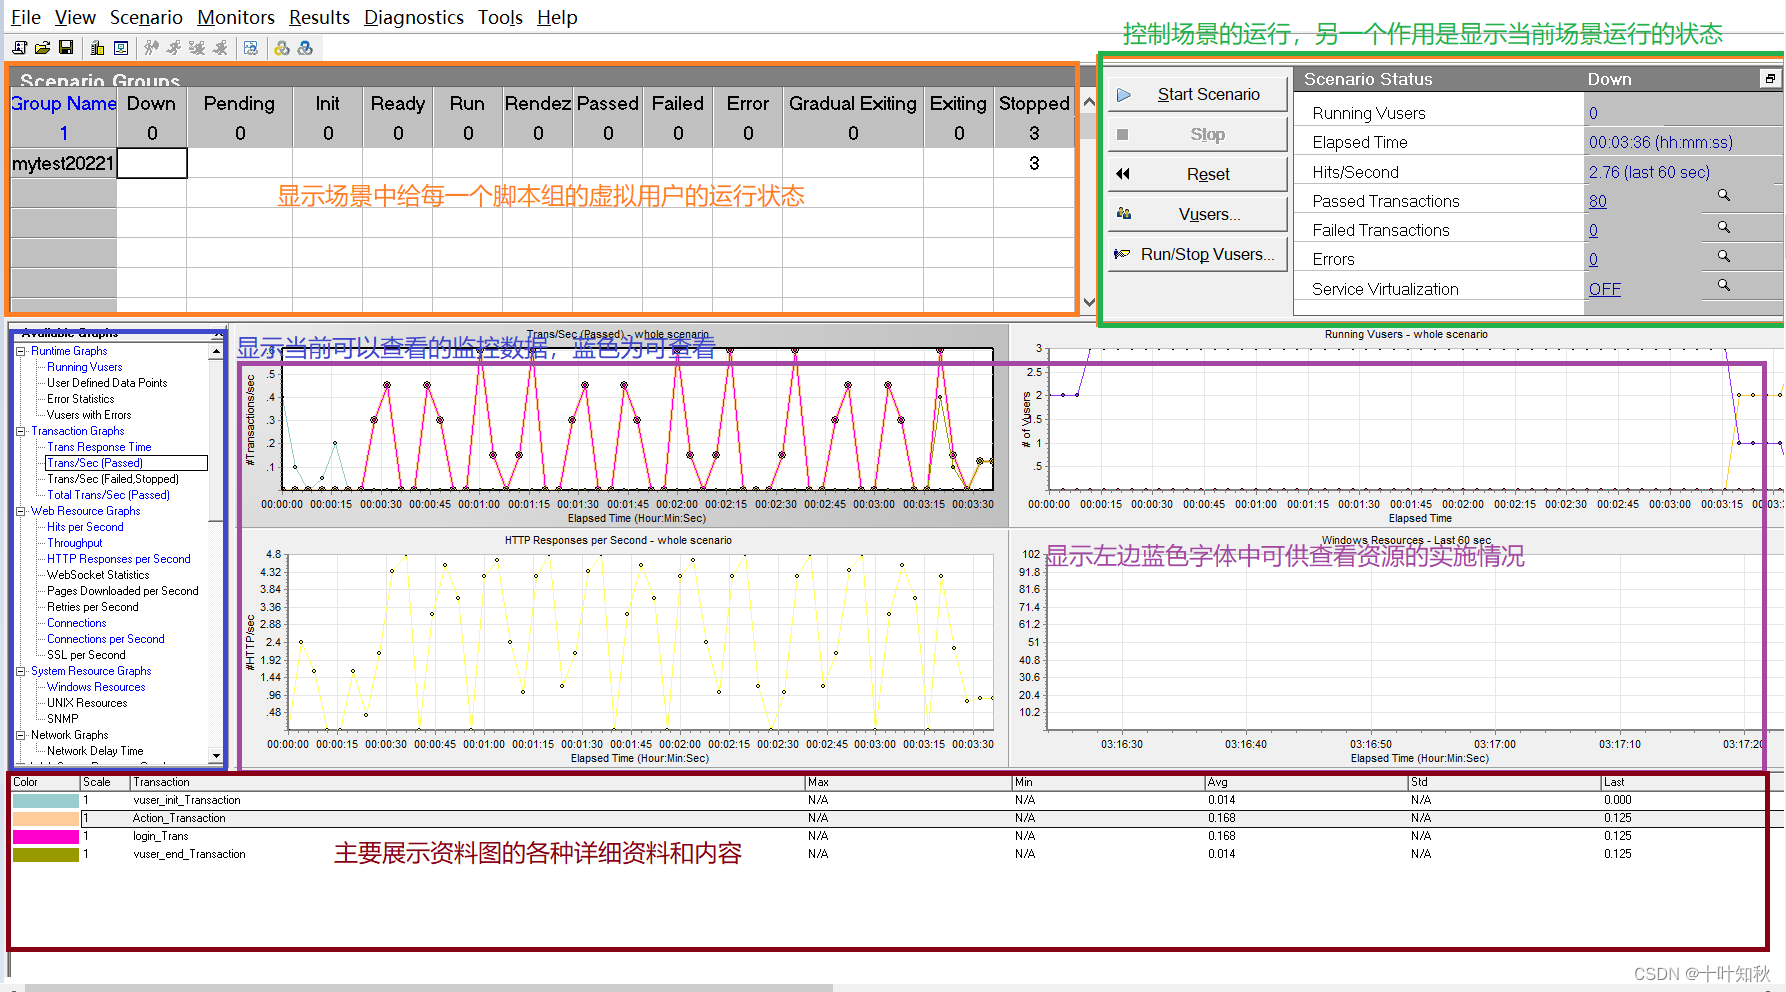The image size is (1786, 992).
Task: Click scroll-up arrow of Available Graphs tree
Action: [216, 352]
